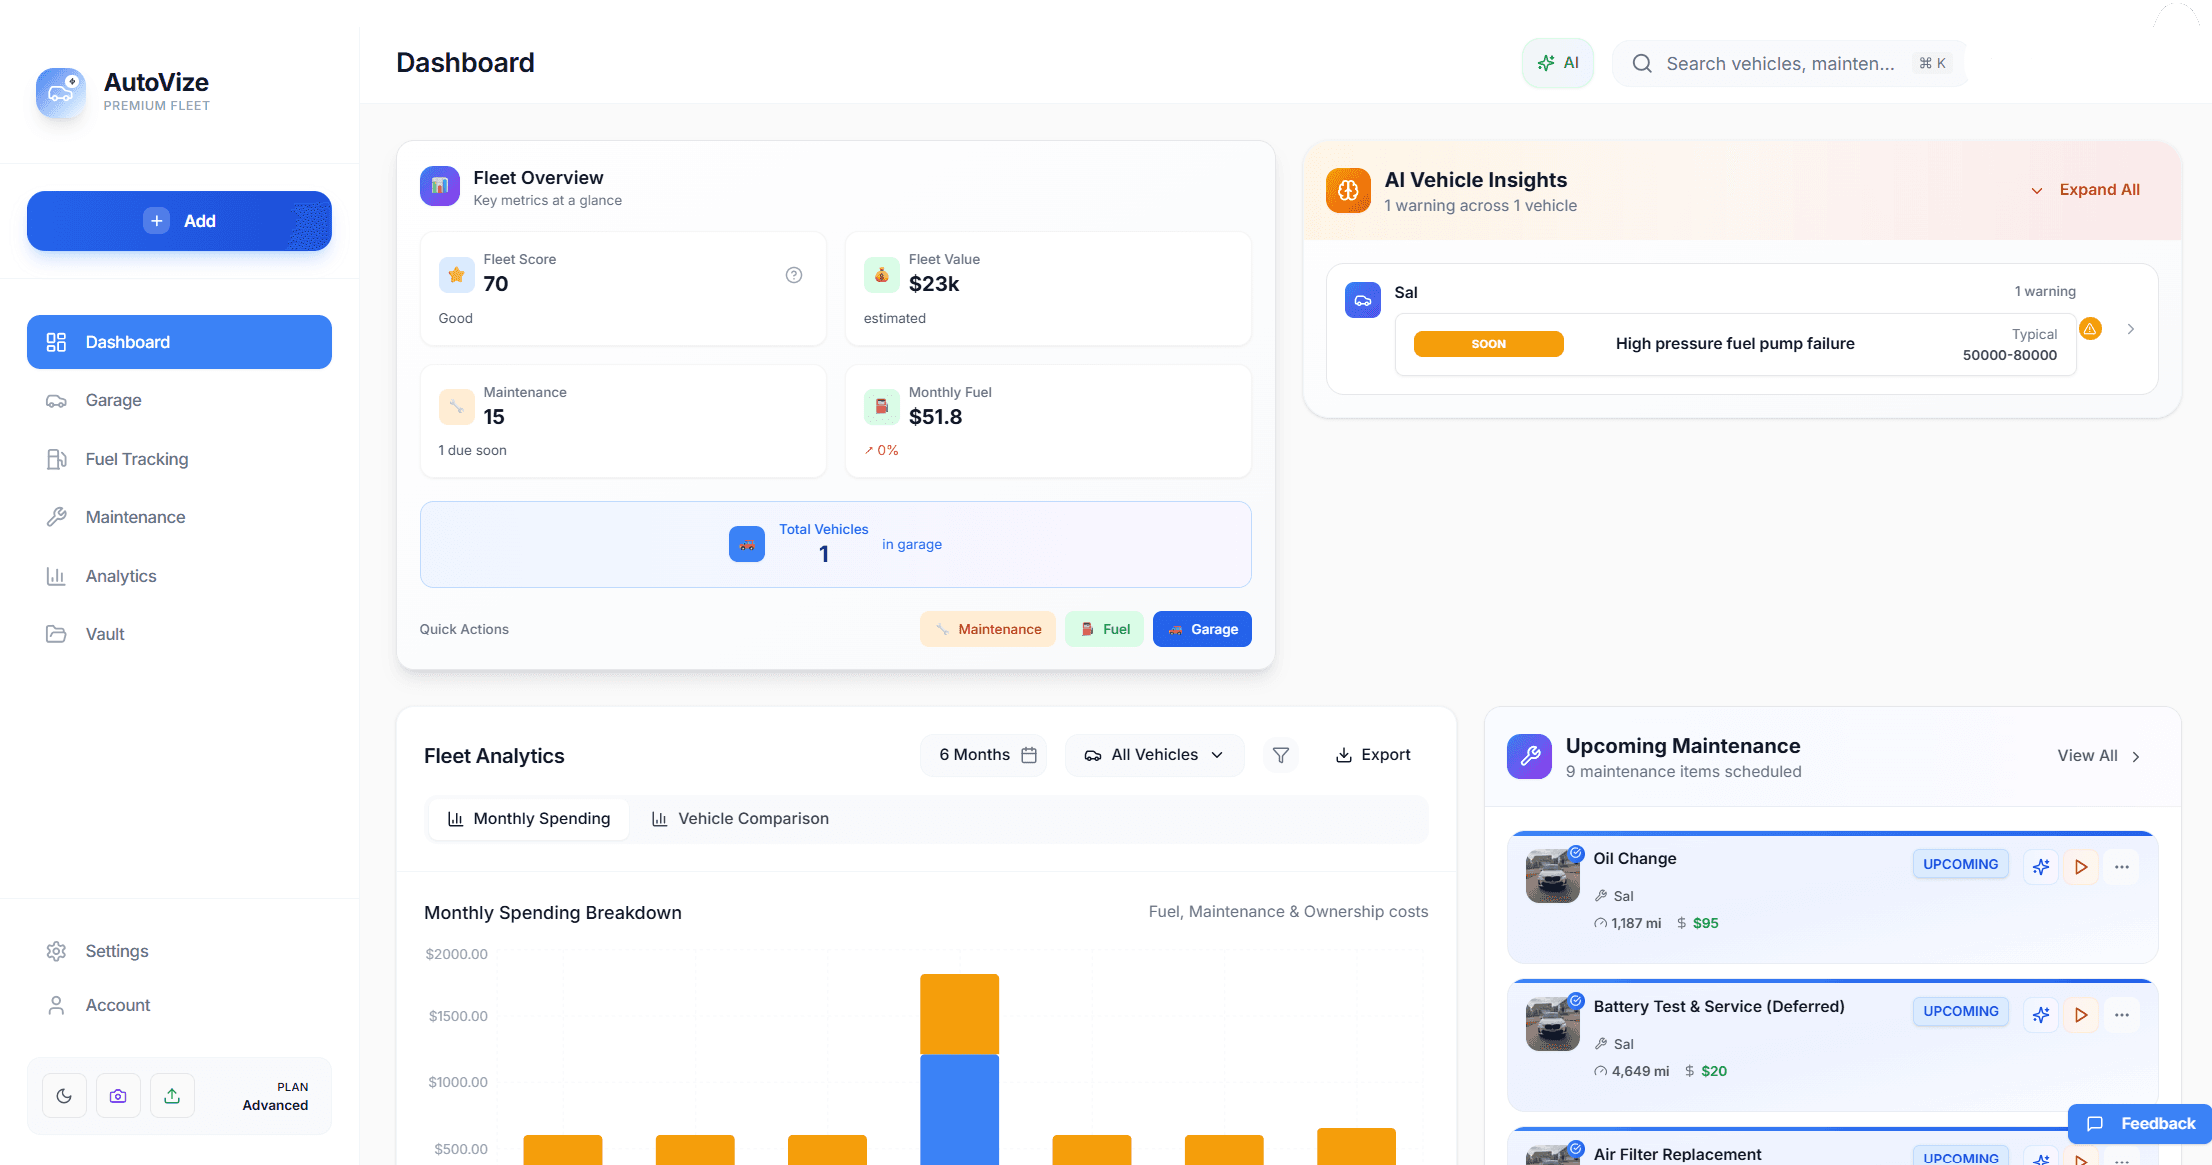Screen dimensions: 2212x1165
Task: Open more options for Battery Test
Action: coord(2122,1015)
